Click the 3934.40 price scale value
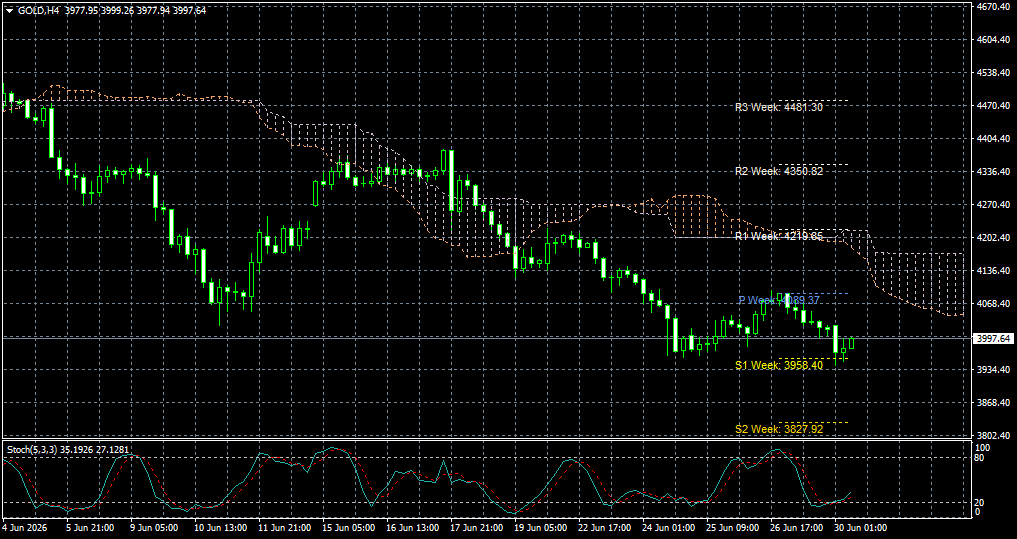Image resolution: width=1017 pixels, height=539 pixels. point(993,370)
